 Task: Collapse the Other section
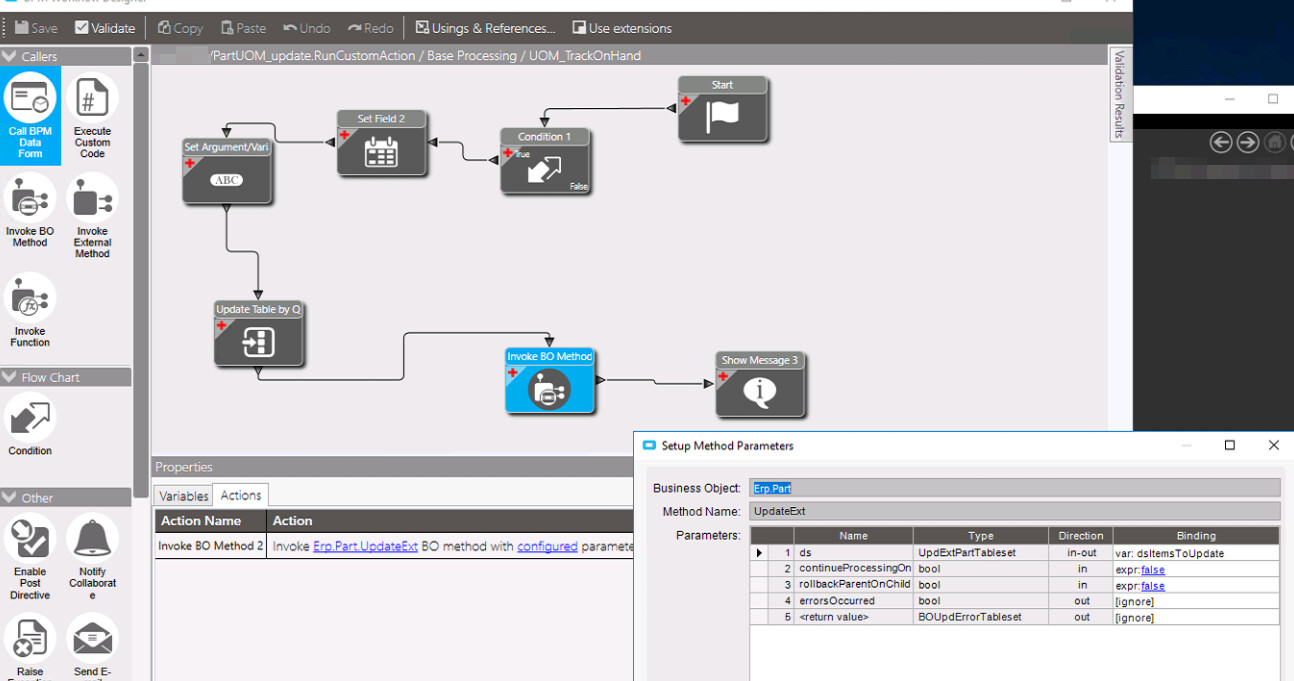tap(10, 498)
